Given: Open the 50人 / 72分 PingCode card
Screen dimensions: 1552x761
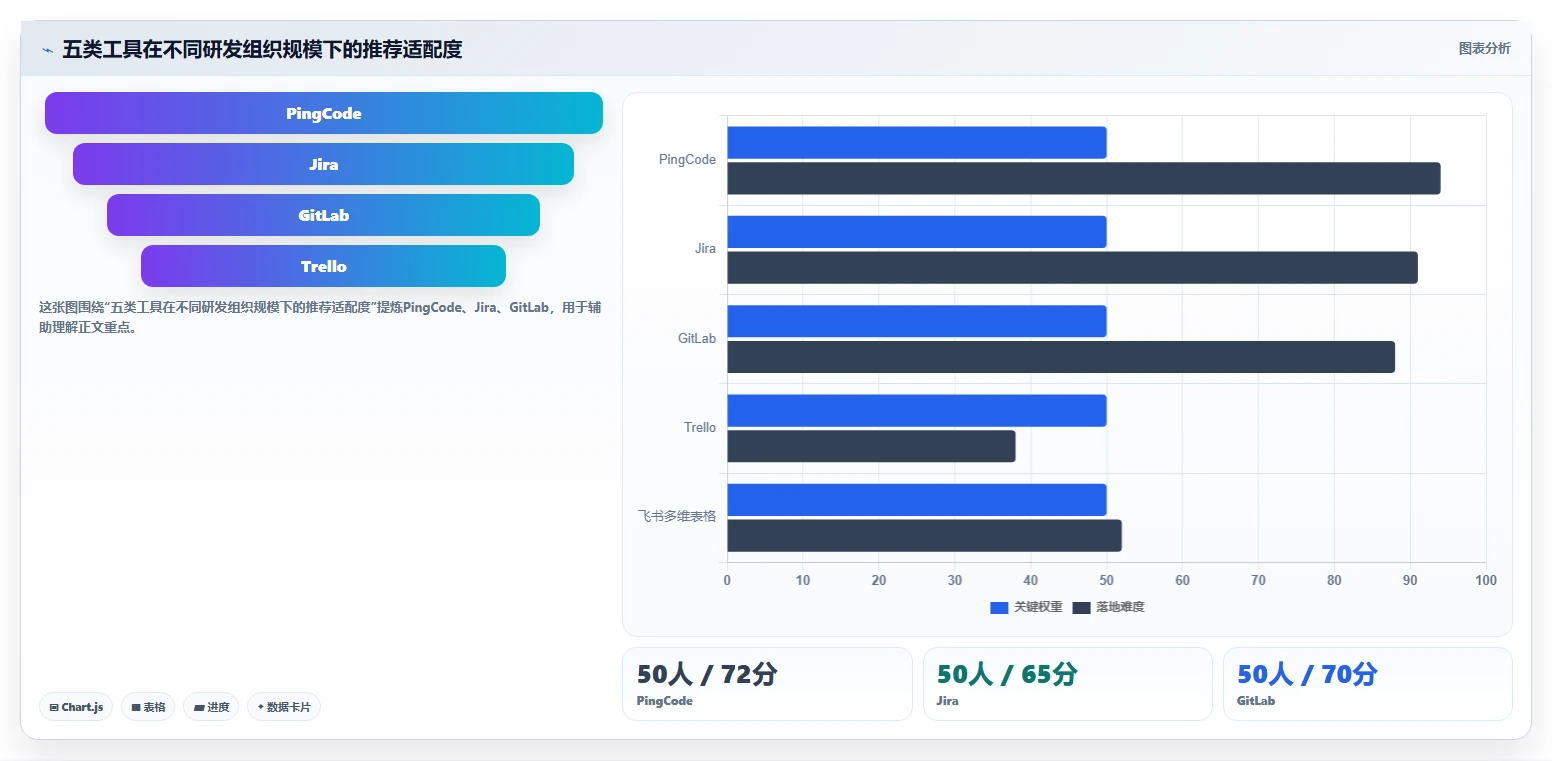Looking at the screenshot, I should (x=767, y=684).
